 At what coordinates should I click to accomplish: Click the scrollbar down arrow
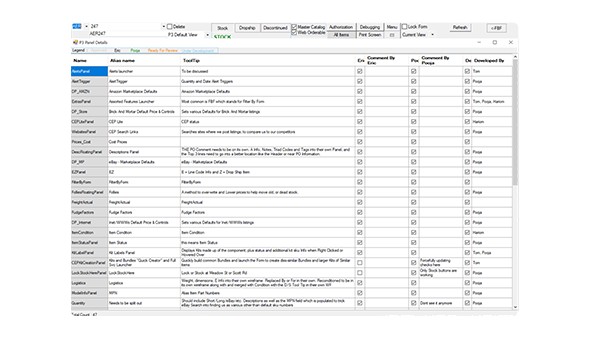click(x=515, y=307)
